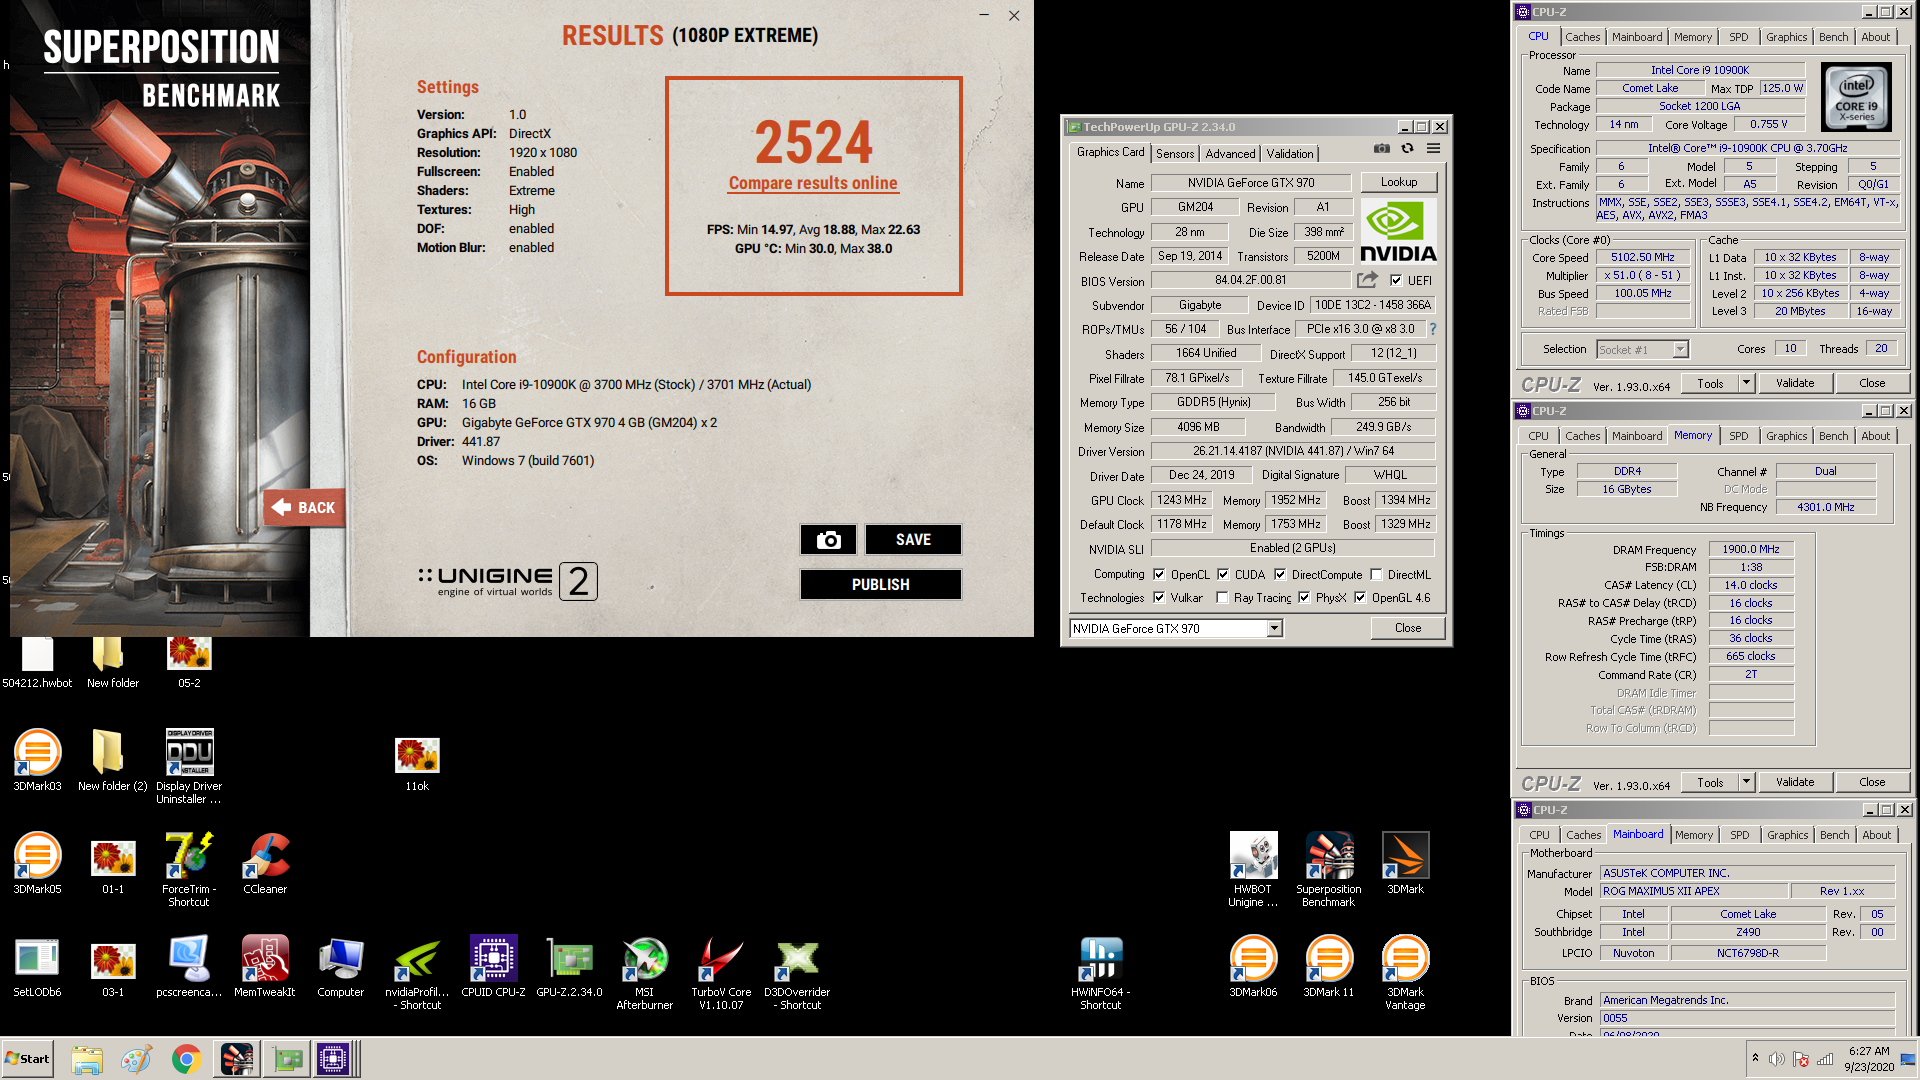Image resolution: width=1920 pixels, height=1080 pixels.
Task: Open the MemTweakIt desktop icon
Action: tap(265, 967)
